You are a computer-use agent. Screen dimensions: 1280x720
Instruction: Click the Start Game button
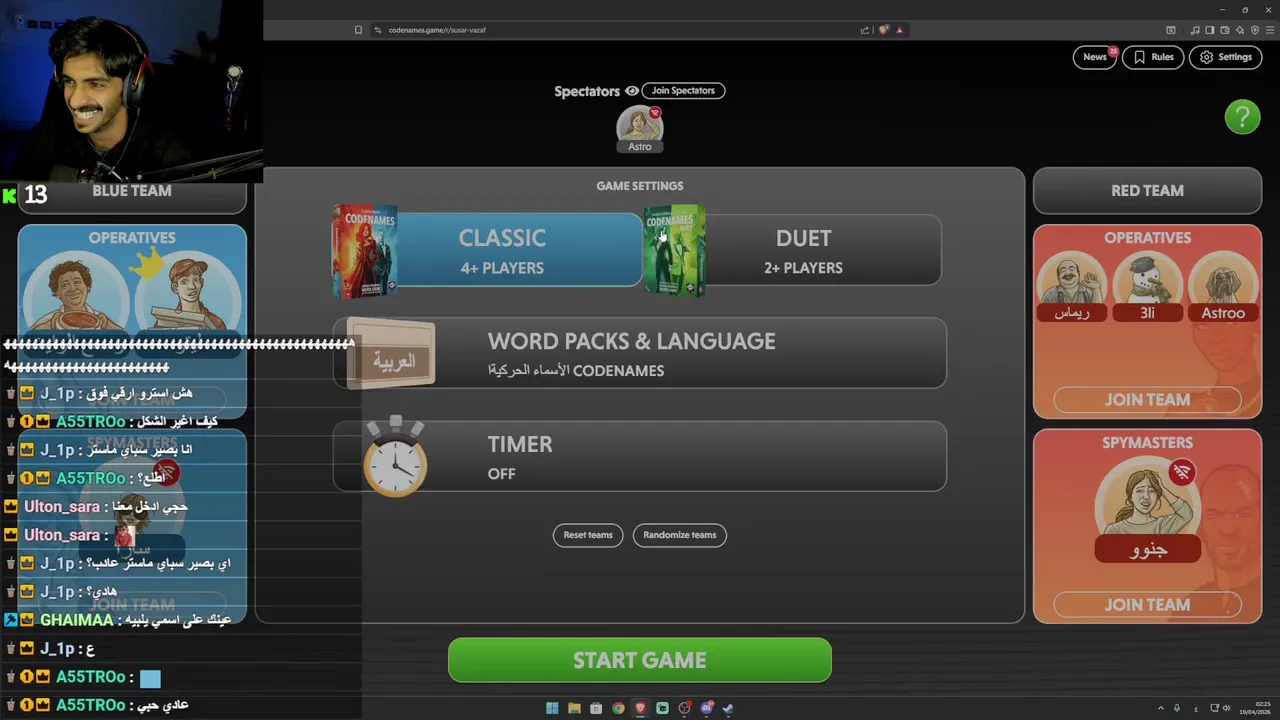640,660
